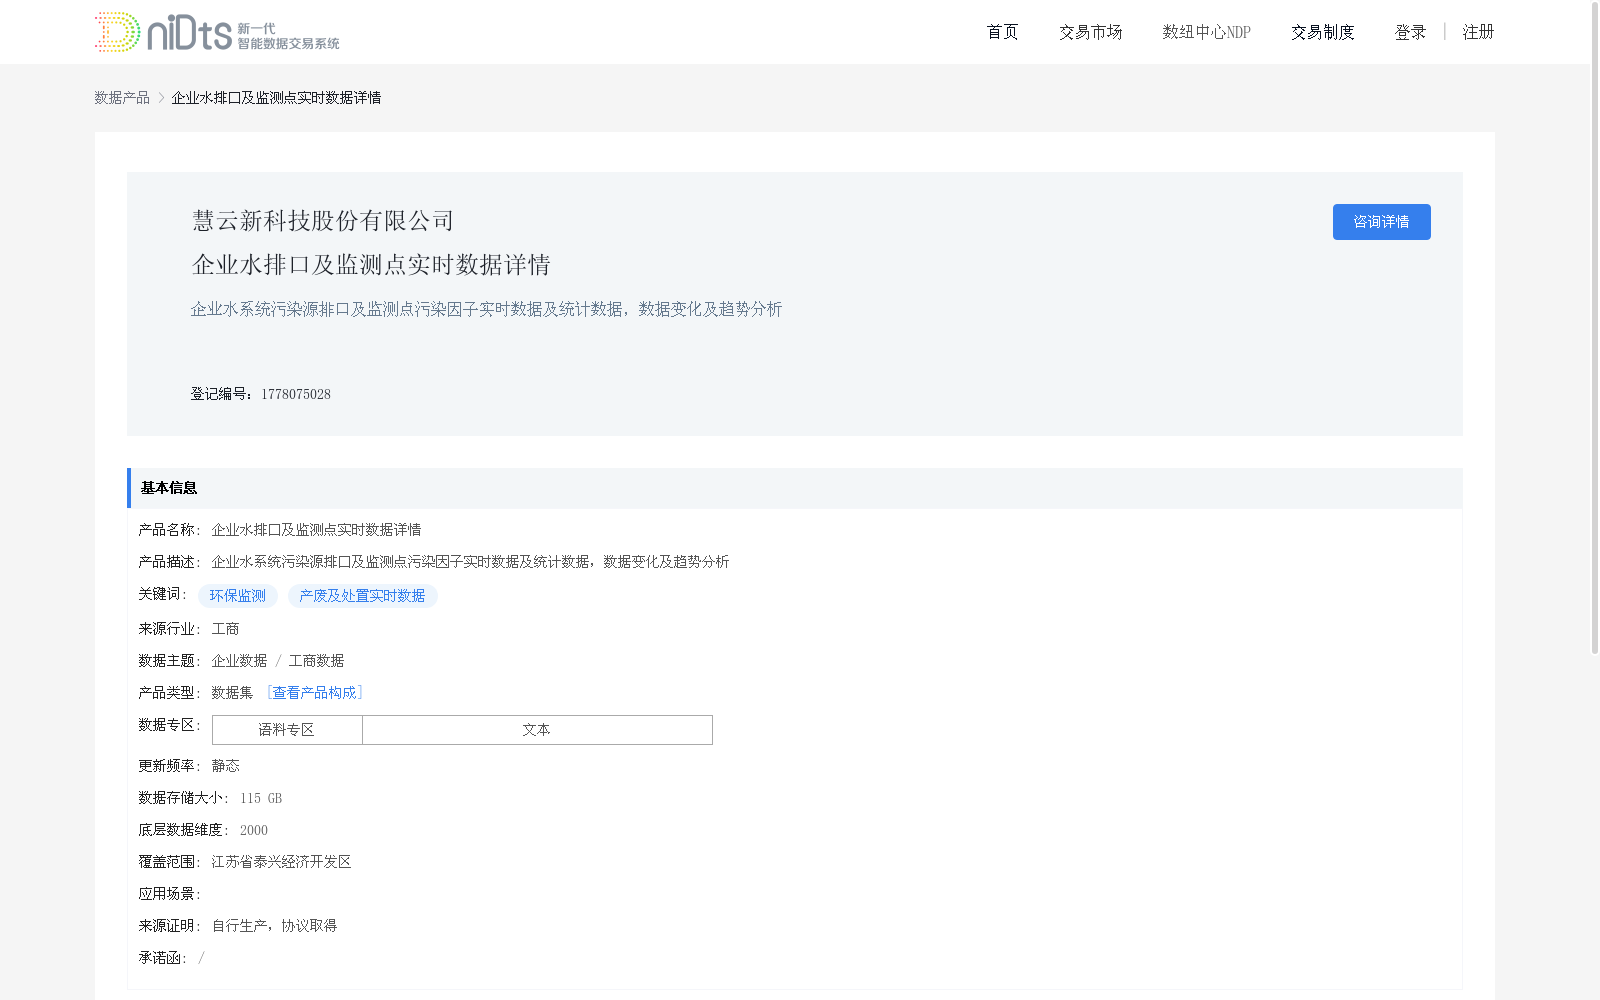Select registration number 1778075028
The image size is (1600, 1000).
(296, 394)
